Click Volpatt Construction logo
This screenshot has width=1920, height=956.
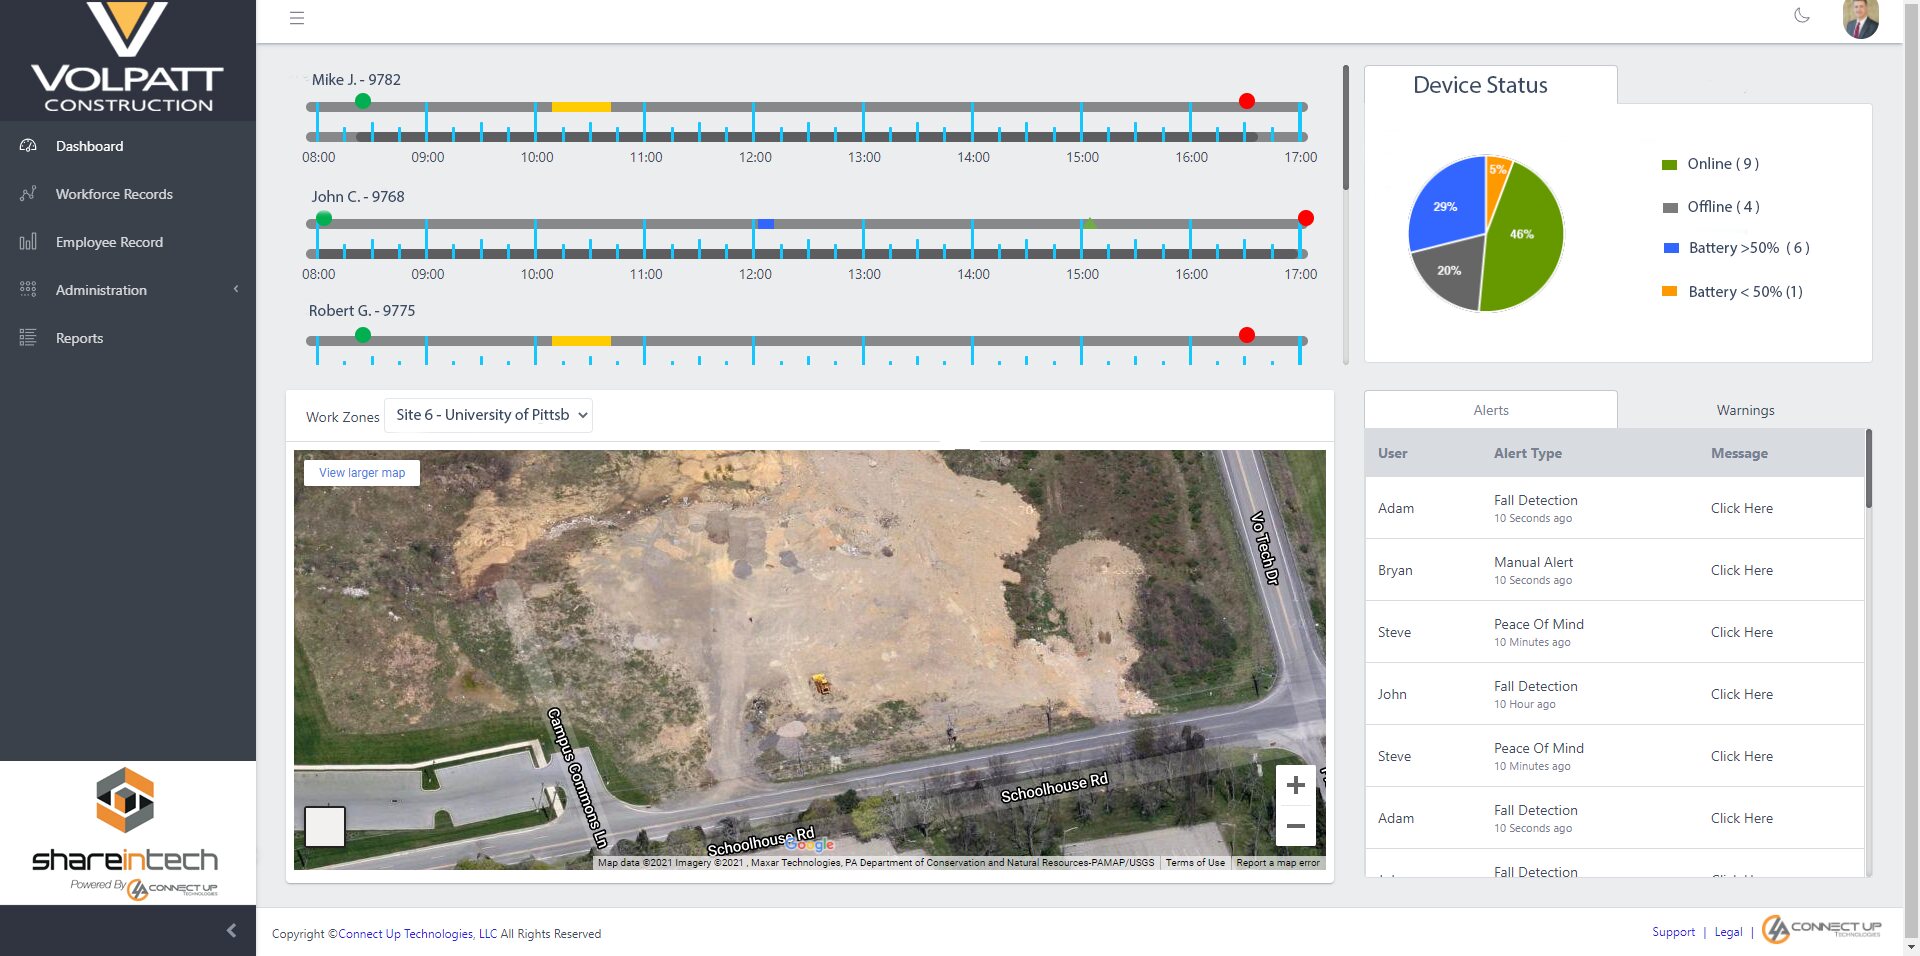(x=128, y=58)
